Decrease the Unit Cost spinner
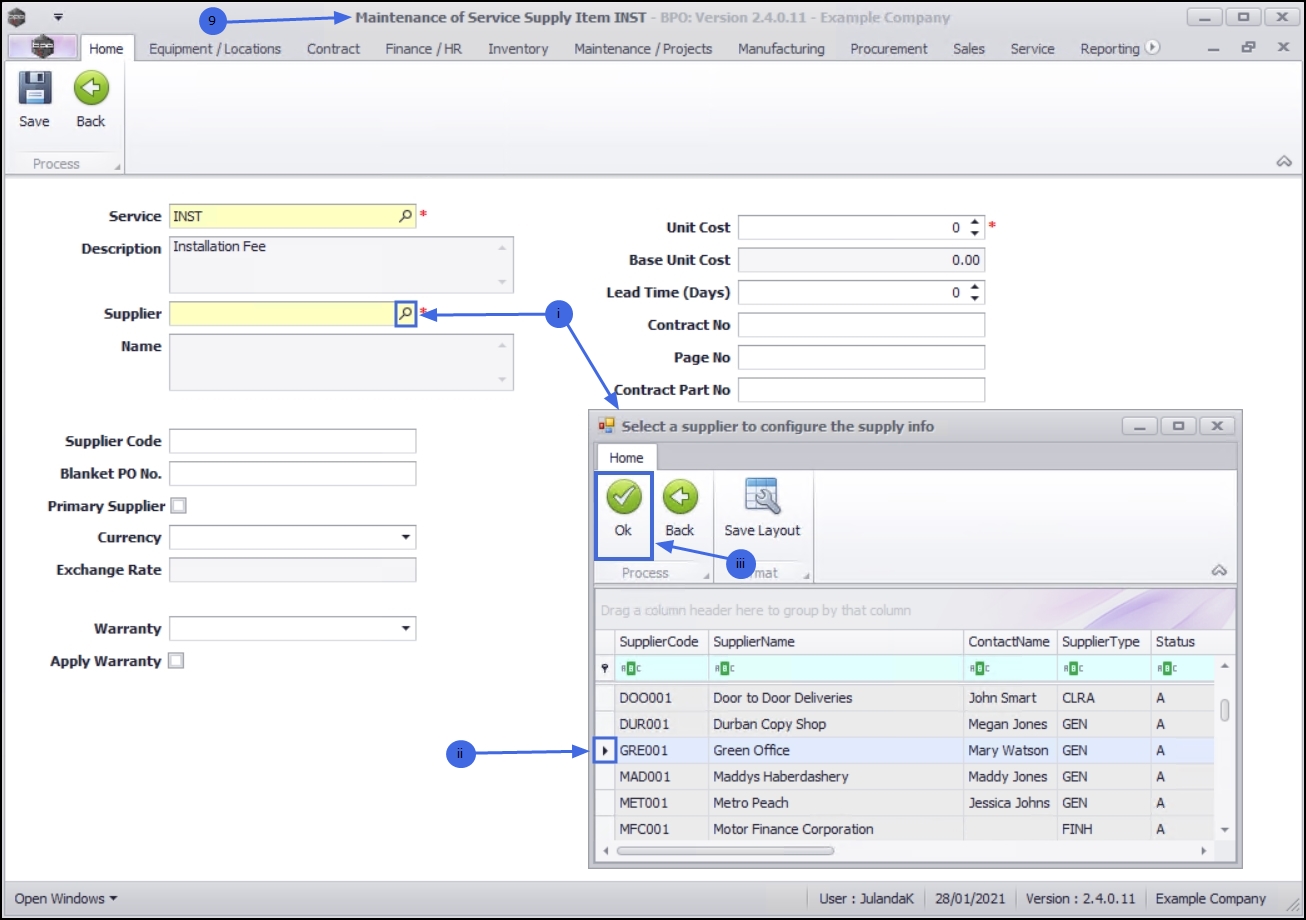Screen dimensions: 1306x920 pos(976,233)
